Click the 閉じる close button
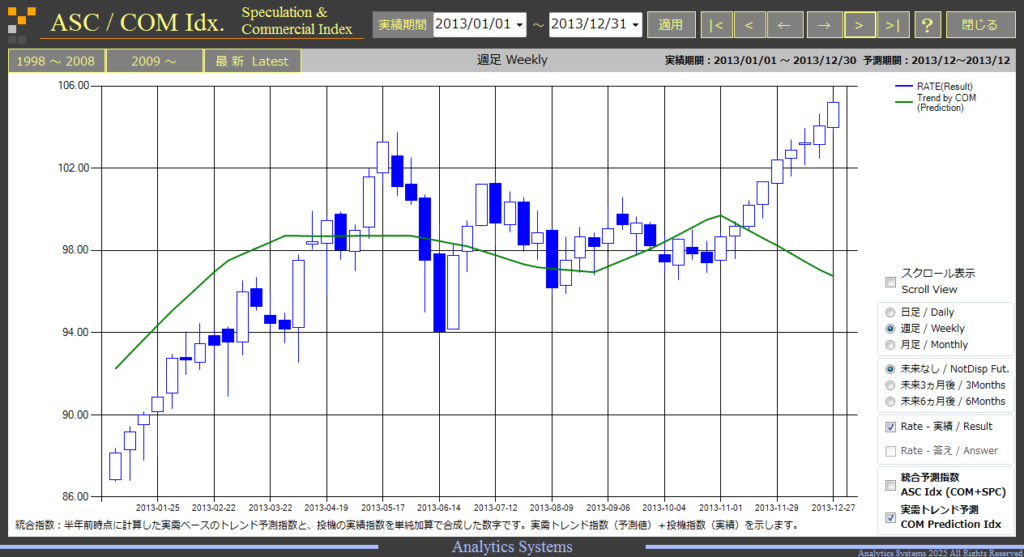 point(980,25)
